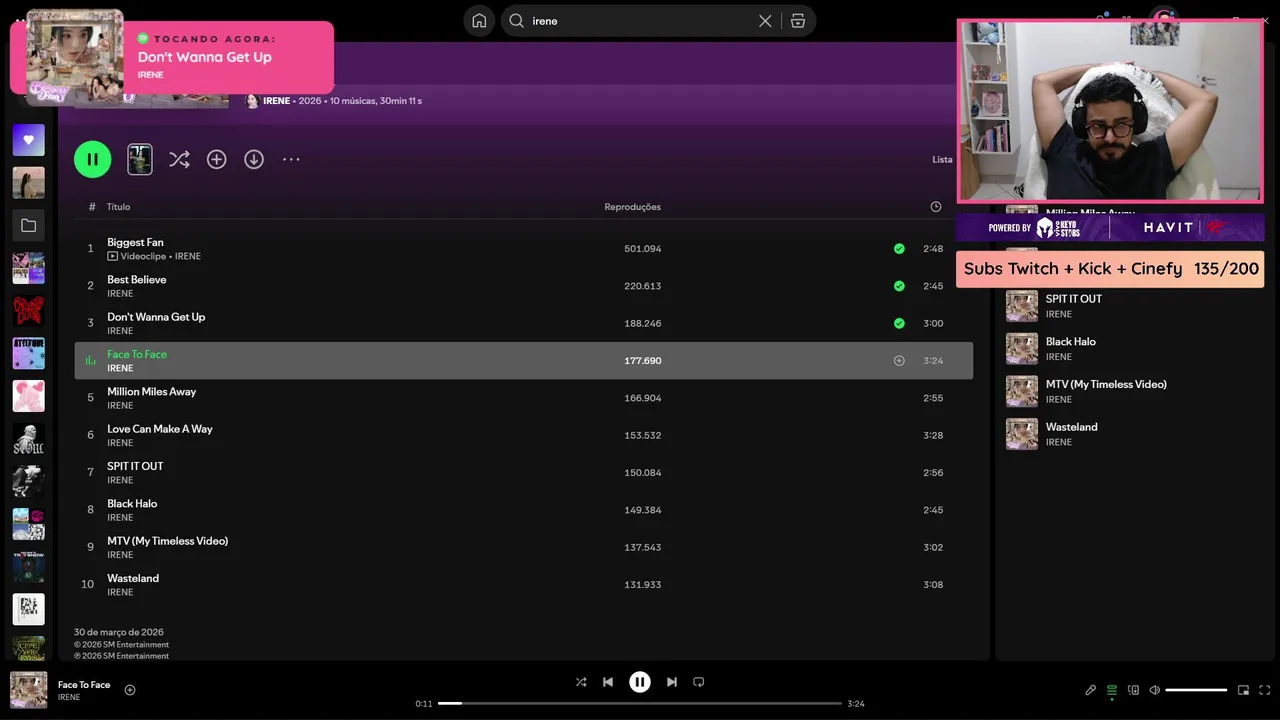This screenshot has height=720, width=1280.
Task: Play track Biggest Fan
Action: point(135,242)
